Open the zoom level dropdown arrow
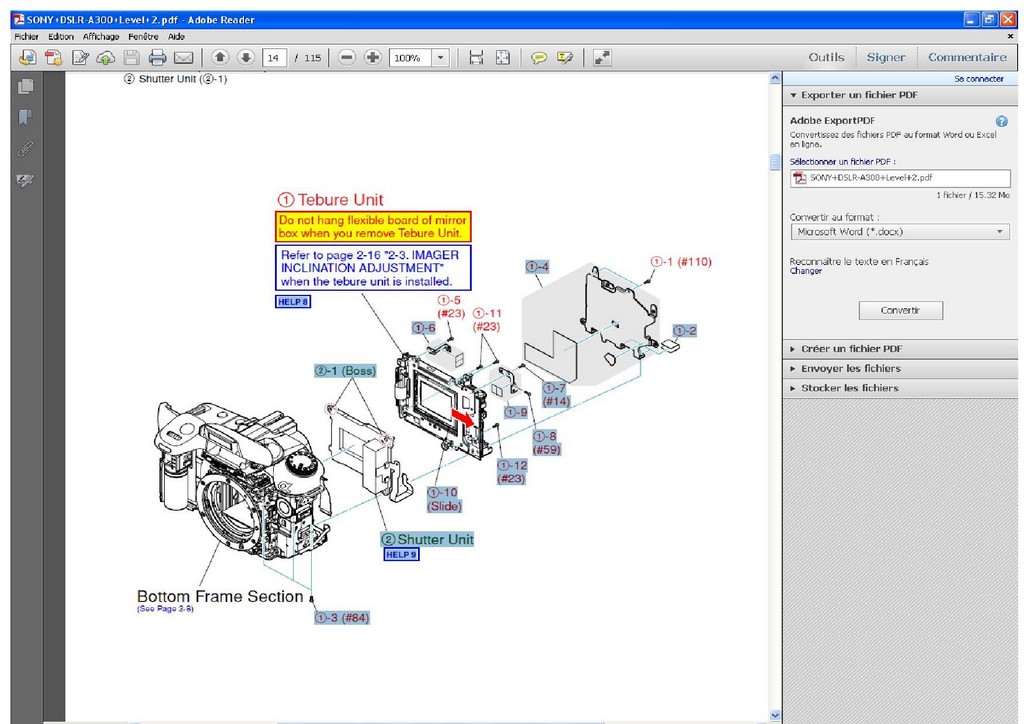The image size is (1024, 724). pos(441,58)
